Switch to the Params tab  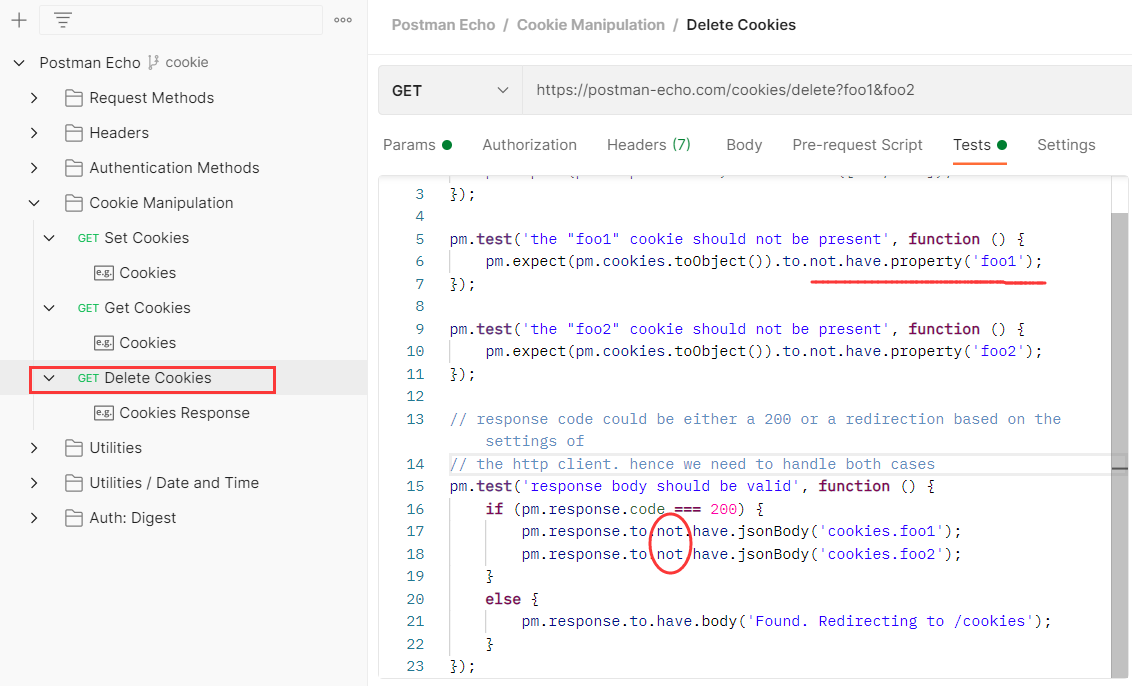click(409, 145)
